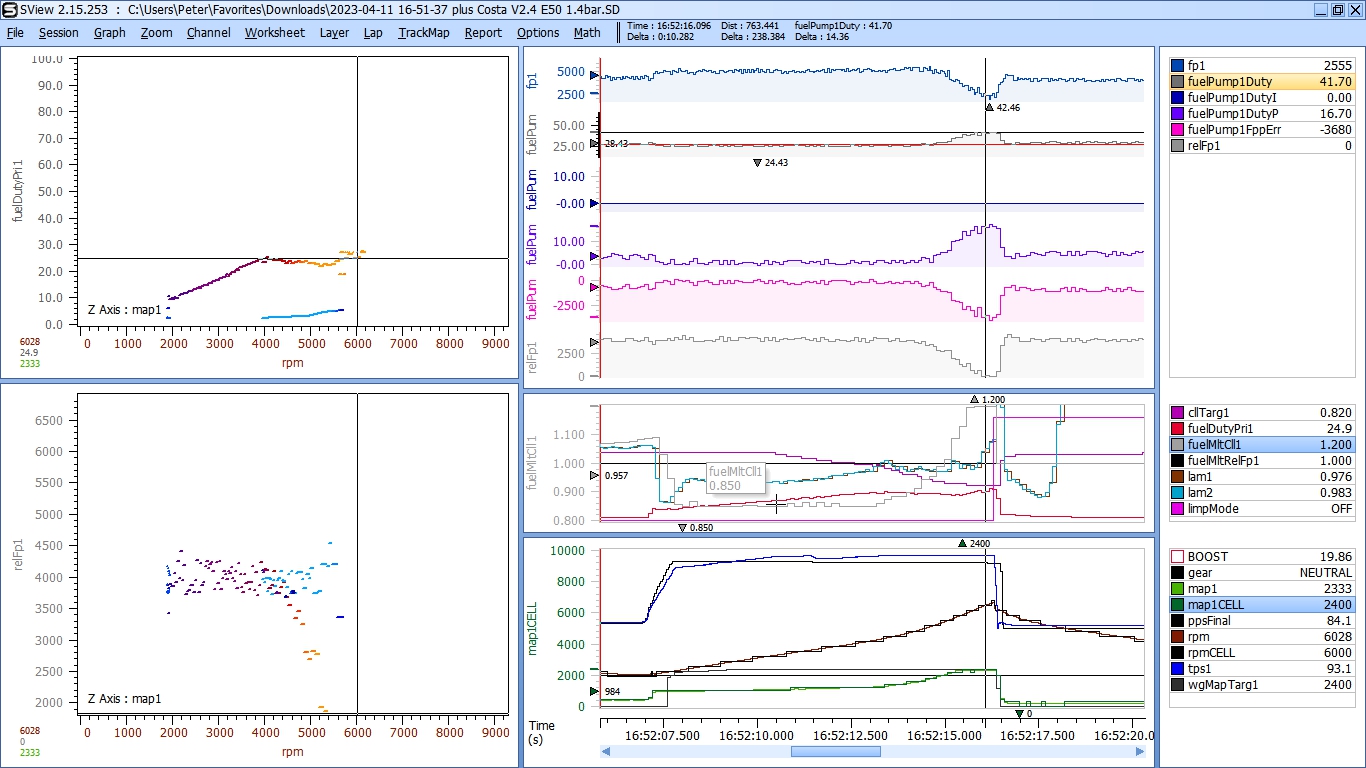Click the fuelMltCll1 color swatch
This screenshot has width=1366, height=768.
click(x=1177, y=444)
